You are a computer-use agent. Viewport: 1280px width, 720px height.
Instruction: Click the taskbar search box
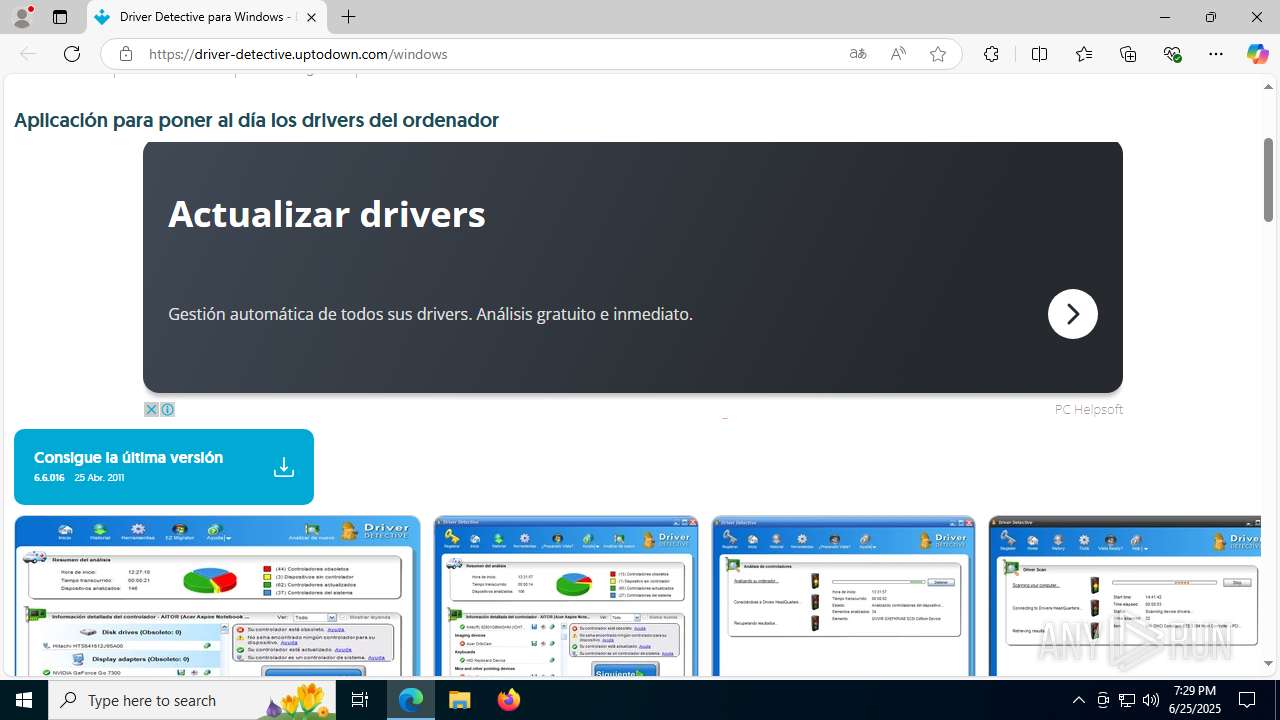(192, 700)
